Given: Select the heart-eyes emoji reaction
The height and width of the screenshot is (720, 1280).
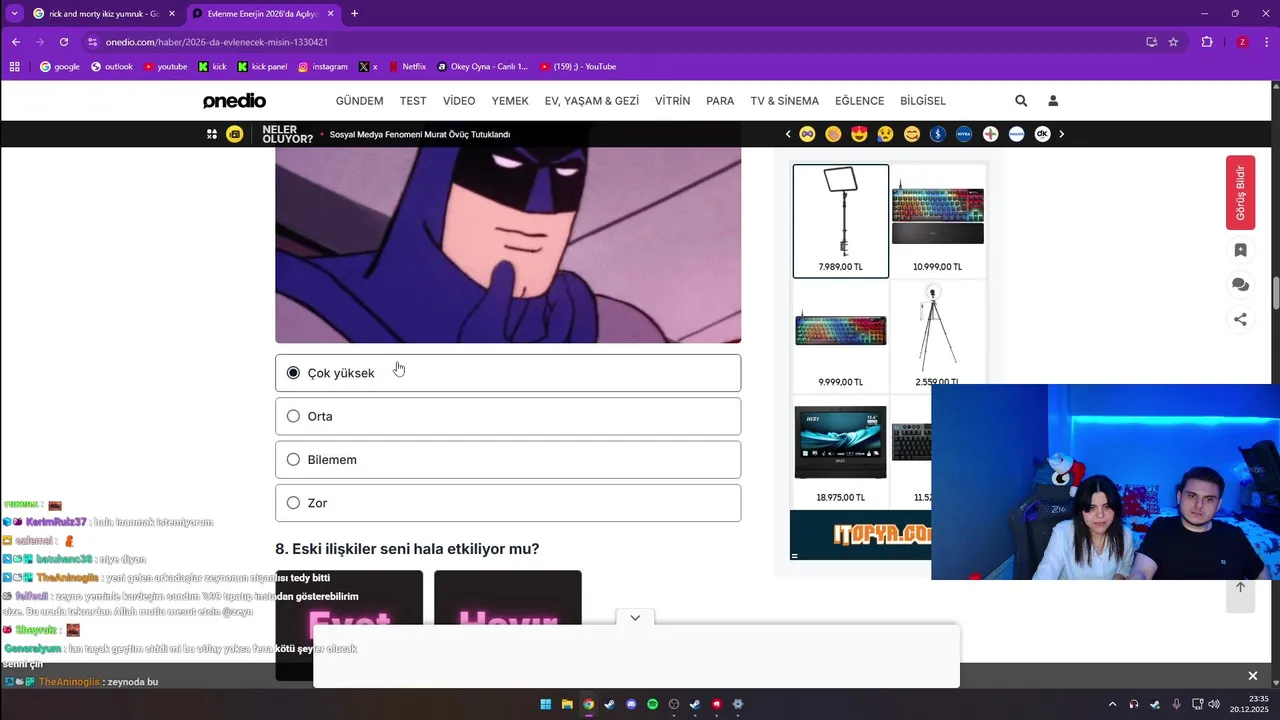Looking at the screenshot, I should (859, 134).
